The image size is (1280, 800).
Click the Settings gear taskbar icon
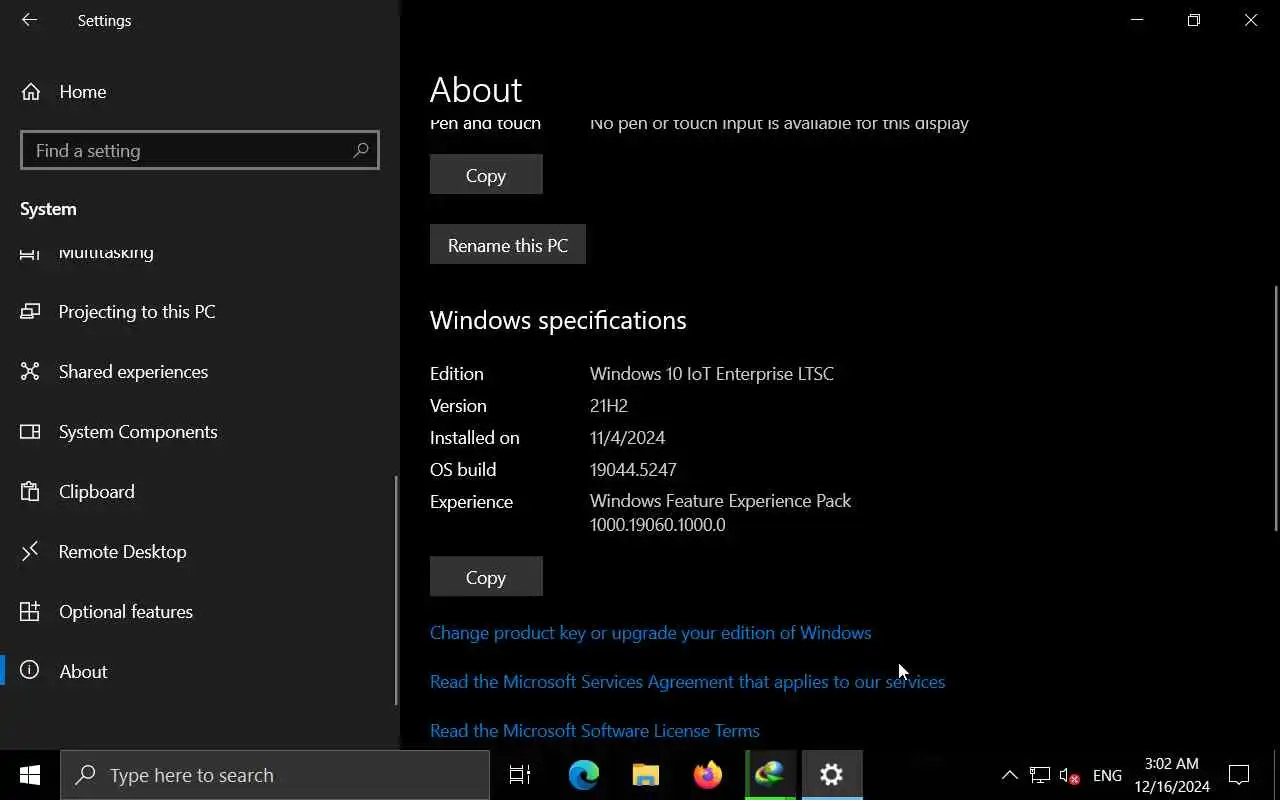pyautogui.click(x=832, y=775)
